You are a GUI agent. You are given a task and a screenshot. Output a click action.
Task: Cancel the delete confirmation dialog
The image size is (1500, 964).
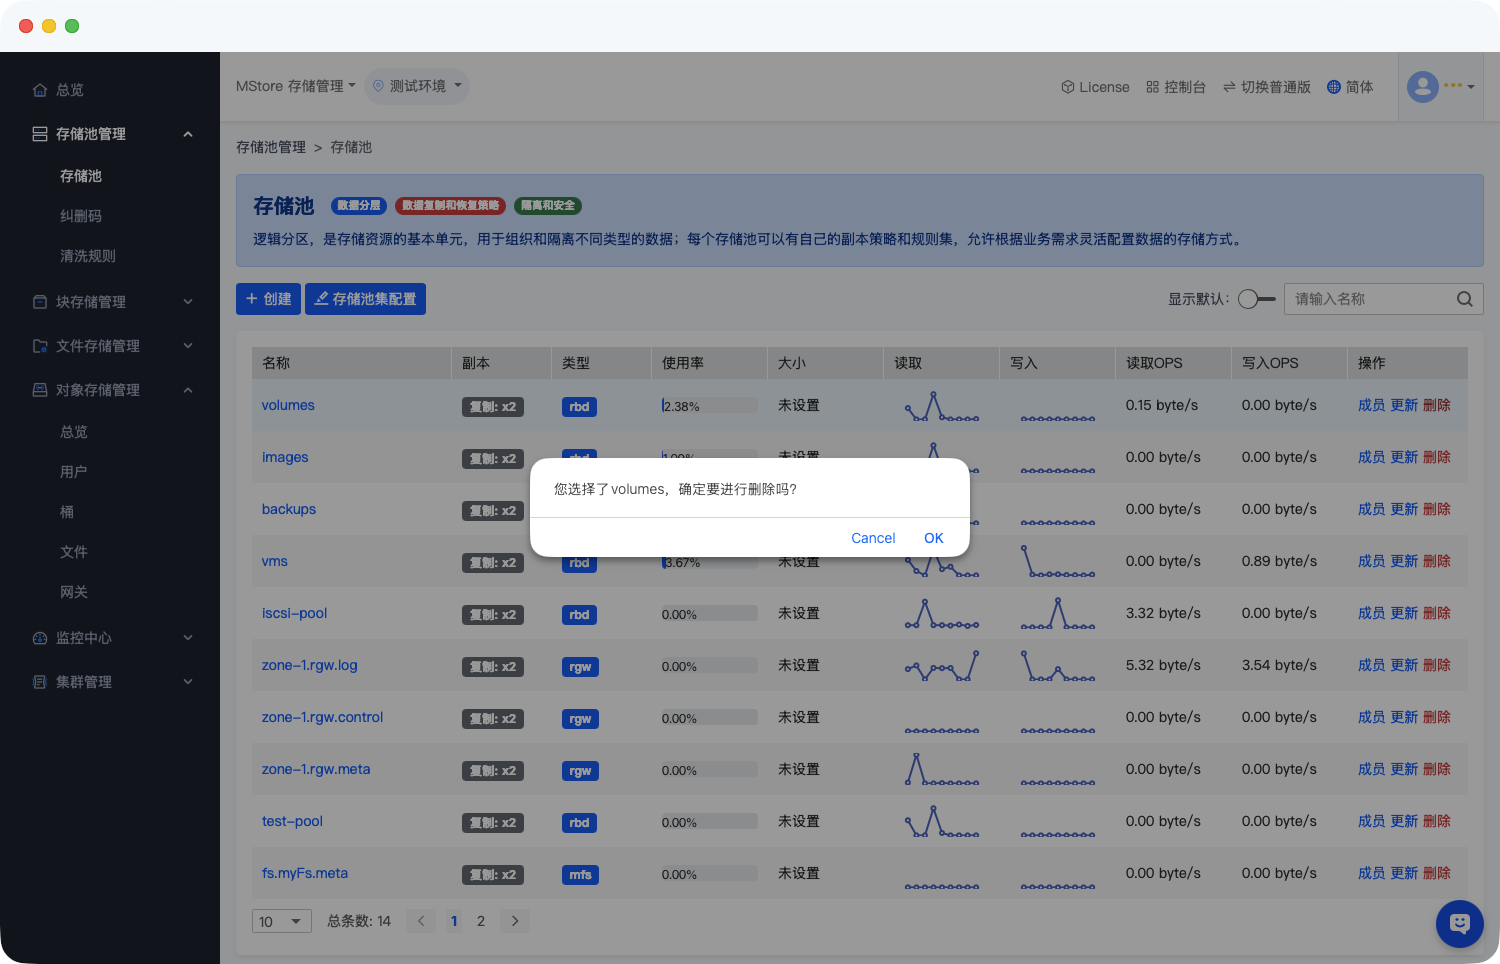pyautogui.click(x=872, y=538)
